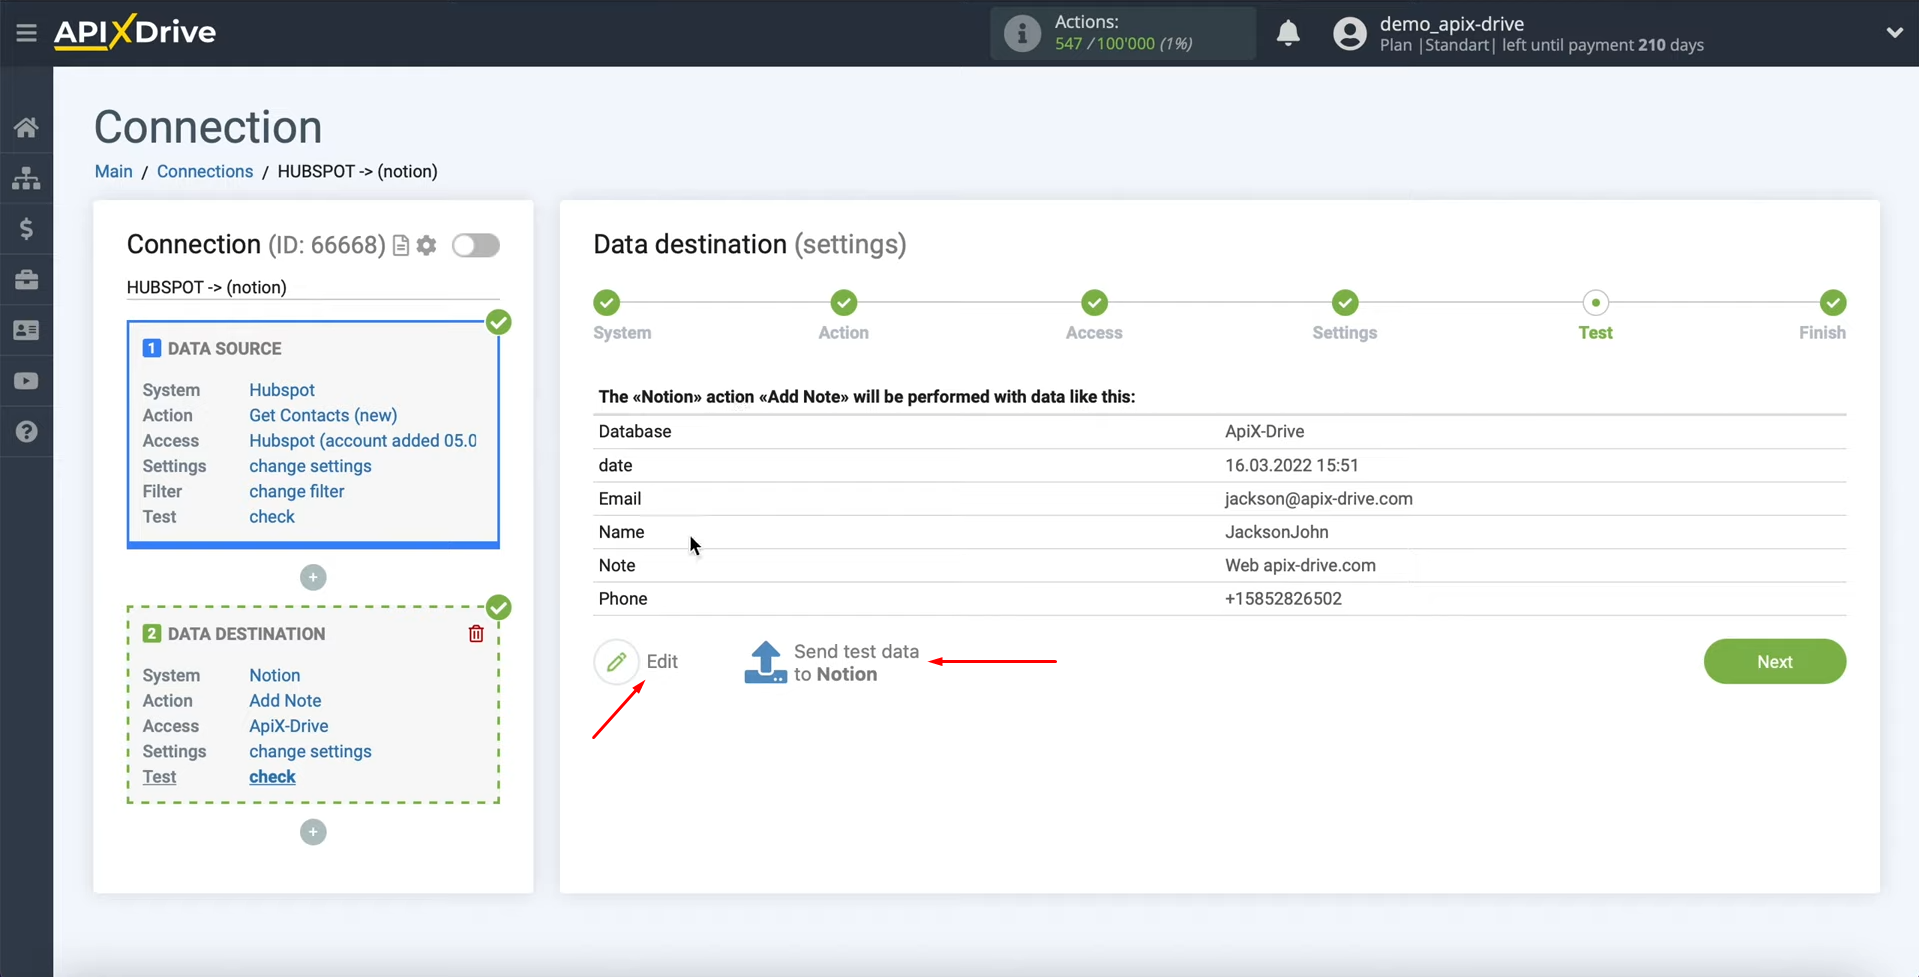The image size is (1919, 977).
Task: Open the Connections hierarchy icon in sidebar
Action: coord(26,177)
